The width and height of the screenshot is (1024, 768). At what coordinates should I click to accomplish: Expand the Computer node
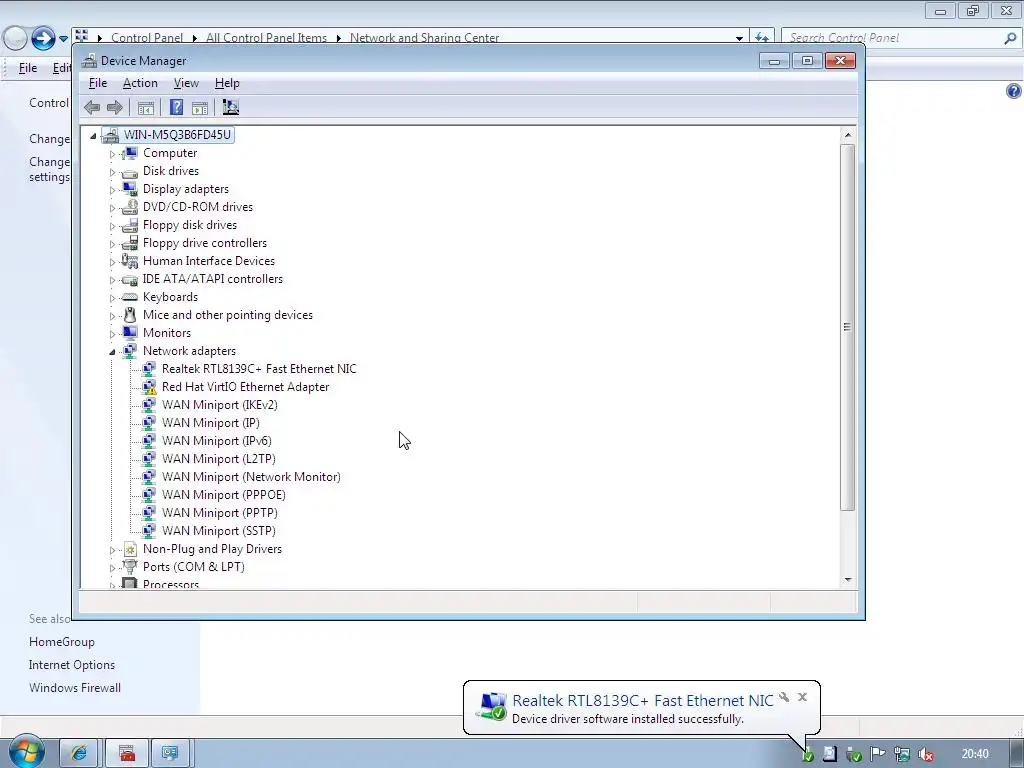pos(112,154)
